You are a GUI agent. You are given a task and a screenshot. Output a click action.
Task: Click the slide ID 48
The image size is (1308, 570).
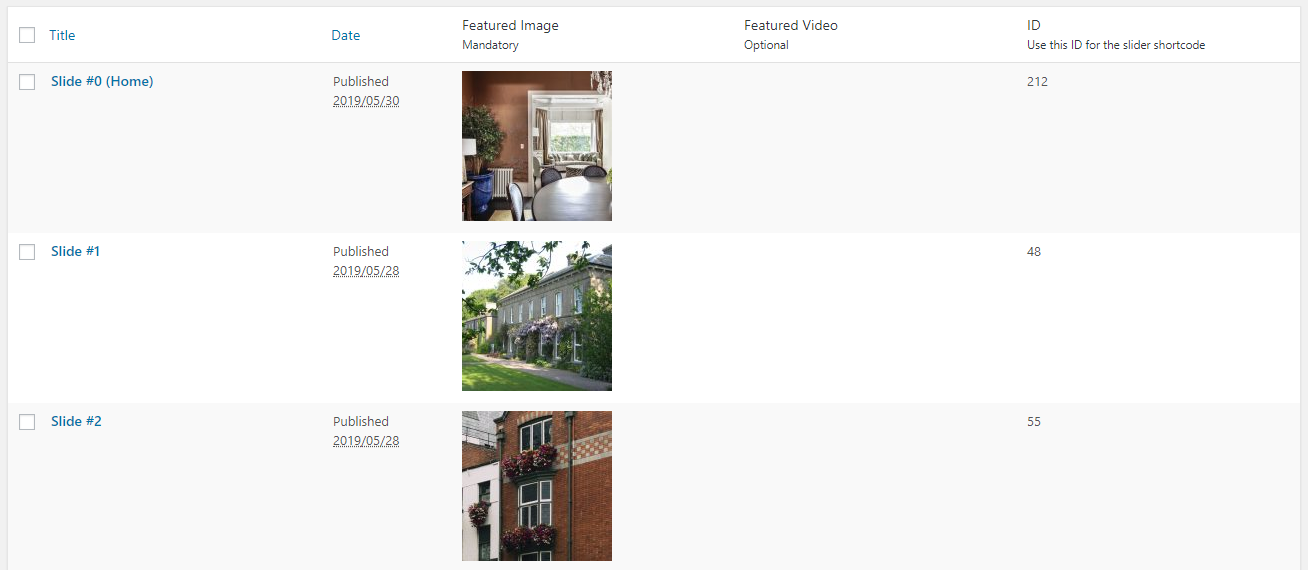click(1034, 252)
